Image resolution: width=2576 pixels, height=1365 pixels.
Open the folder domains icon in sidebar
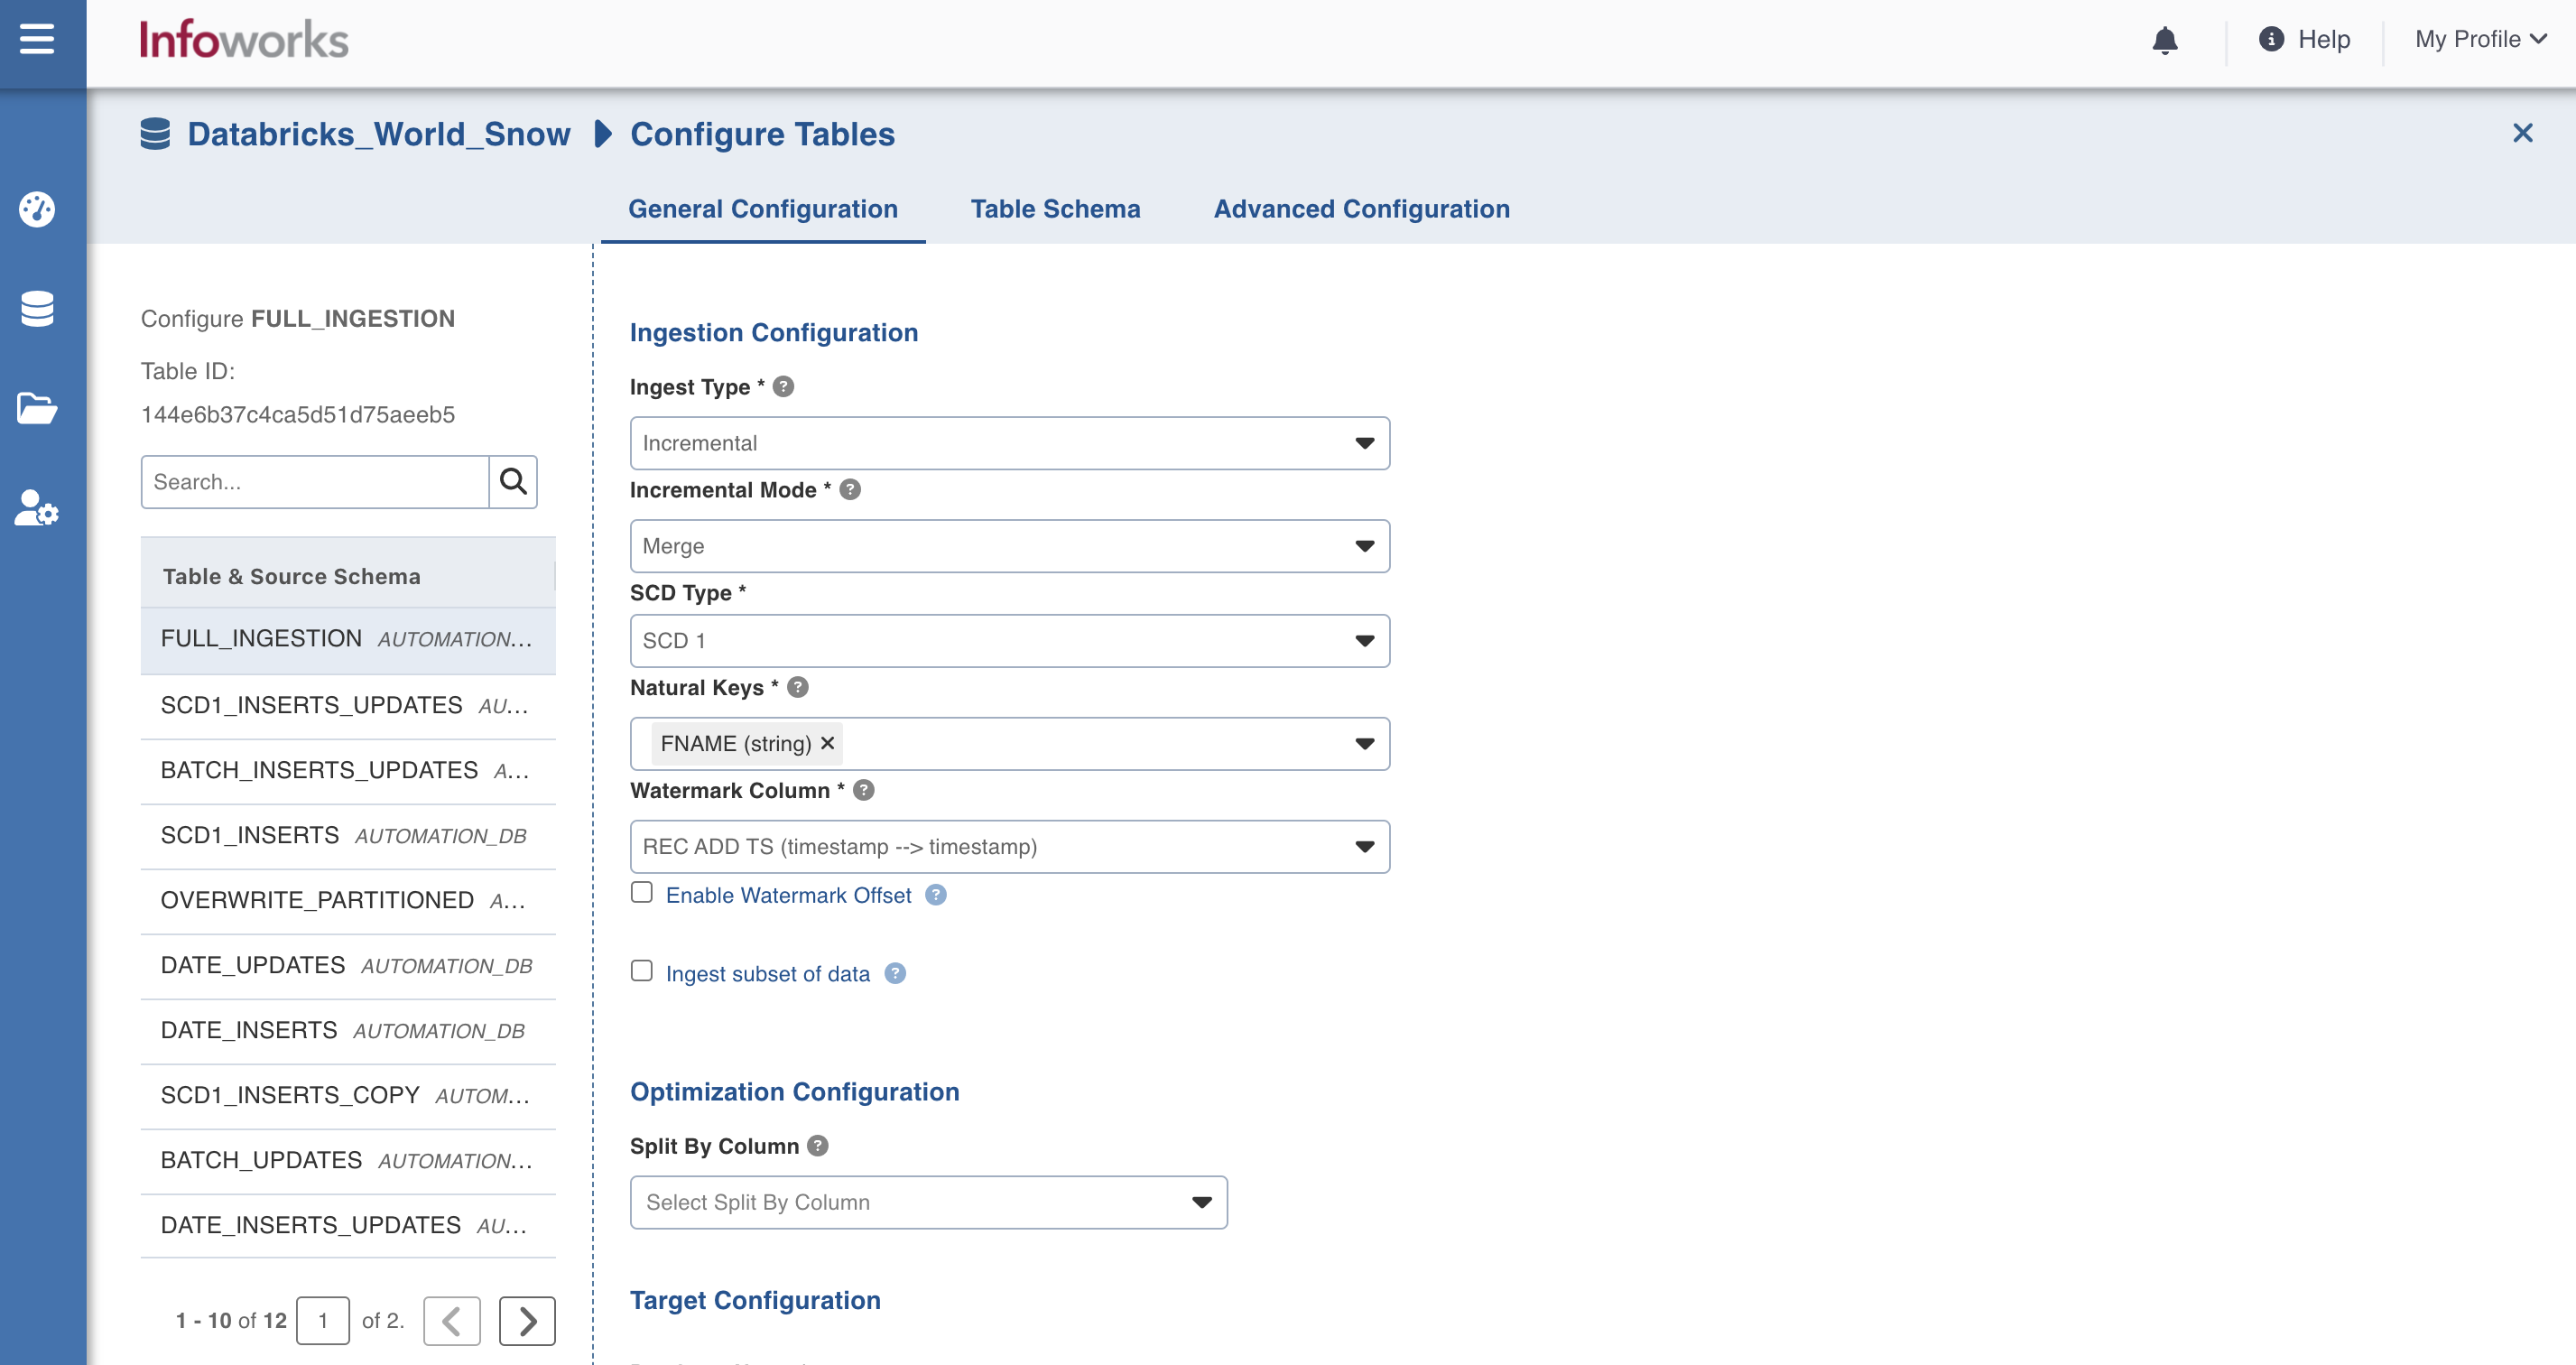37,409
